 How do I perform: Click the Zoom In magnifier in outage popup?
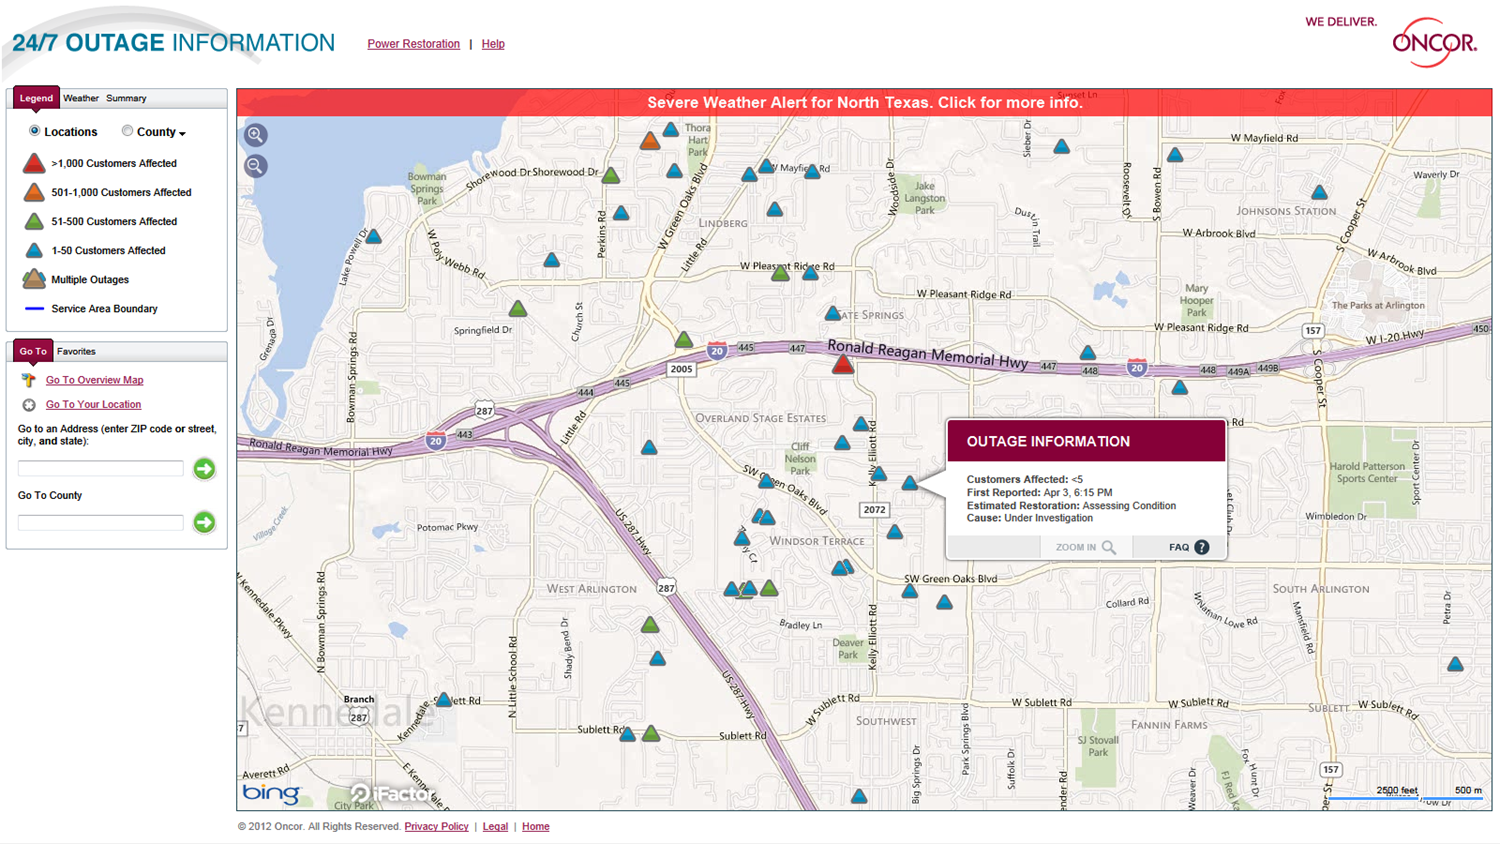point(1108,547)
